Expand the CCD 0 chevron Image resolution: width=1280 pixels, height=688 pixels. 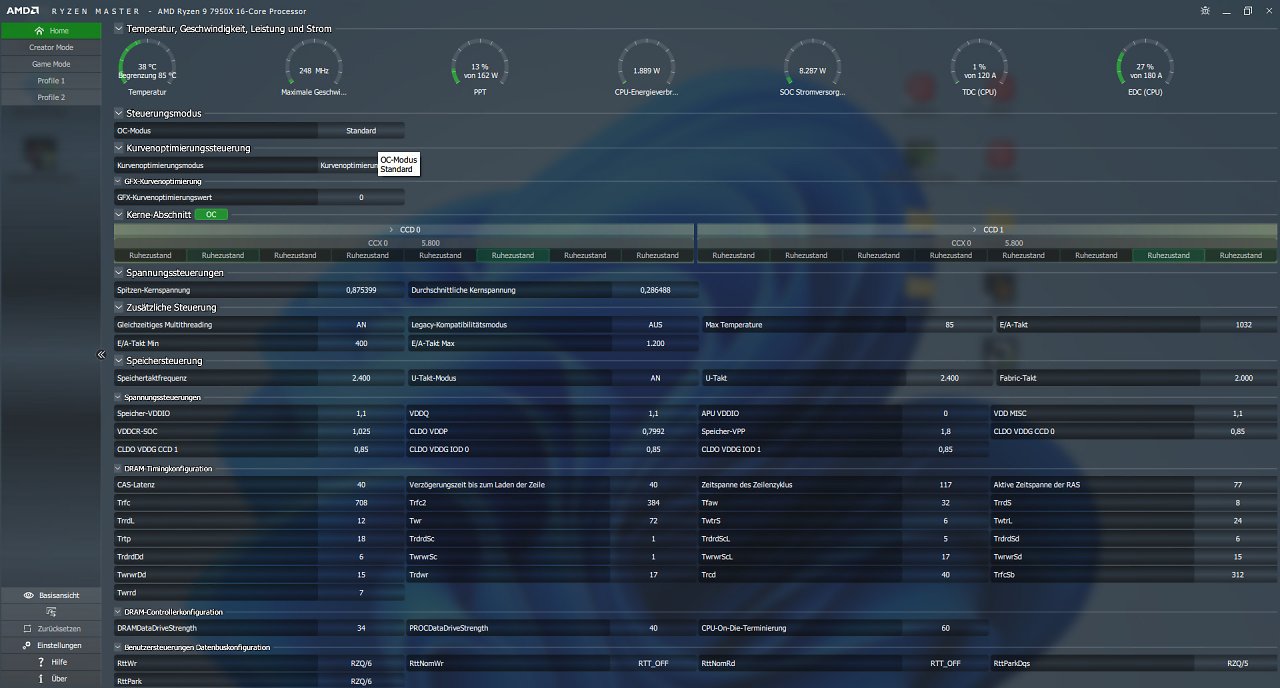pyautogui.click(x=389, y=229)
